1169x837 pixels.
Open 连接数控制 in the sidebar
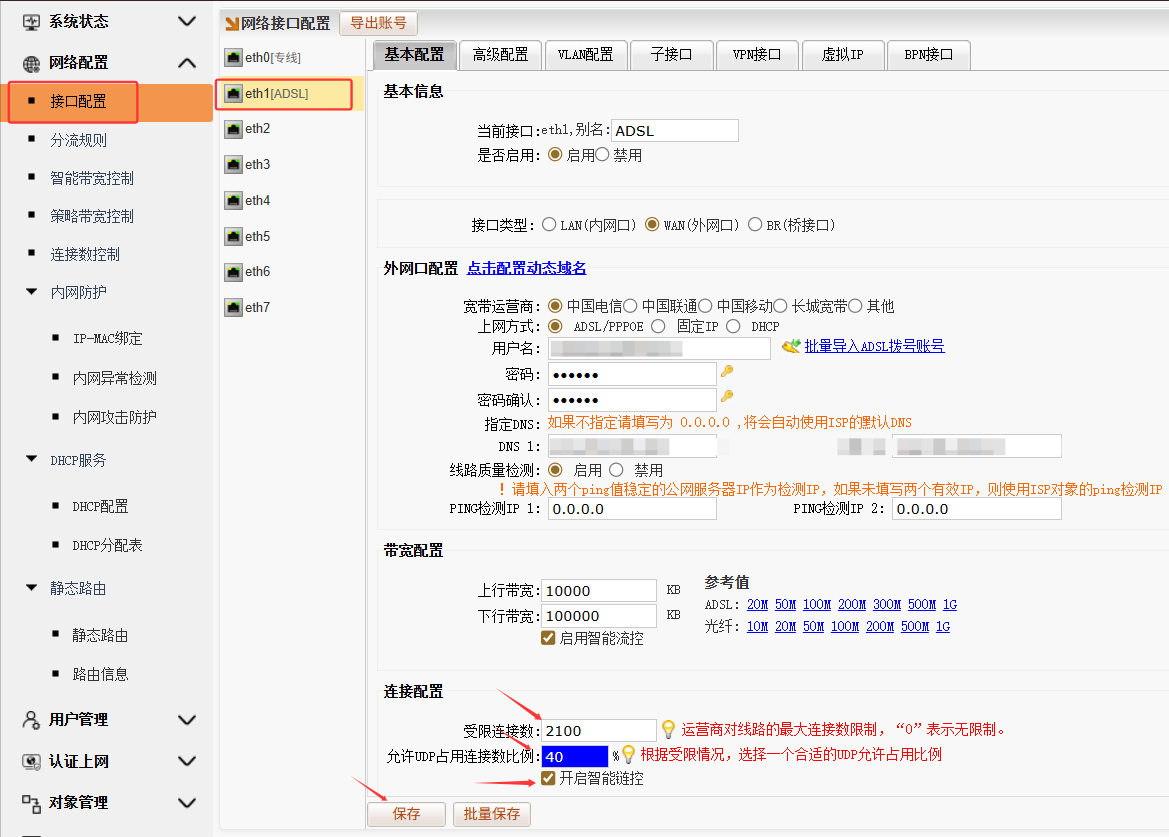click(85, 255)
